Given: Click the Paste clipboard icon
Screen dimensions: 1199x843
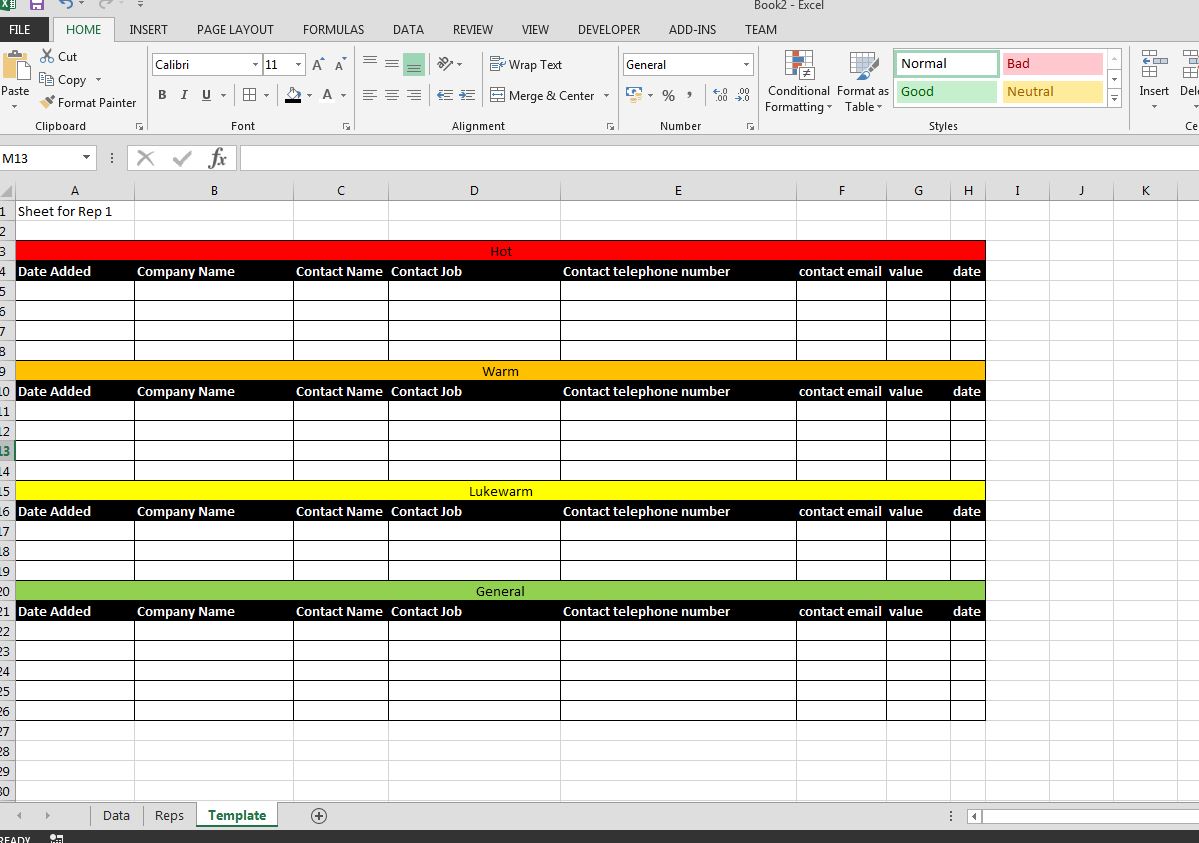Looking at the screenshot, I should (x=15, y=67).
